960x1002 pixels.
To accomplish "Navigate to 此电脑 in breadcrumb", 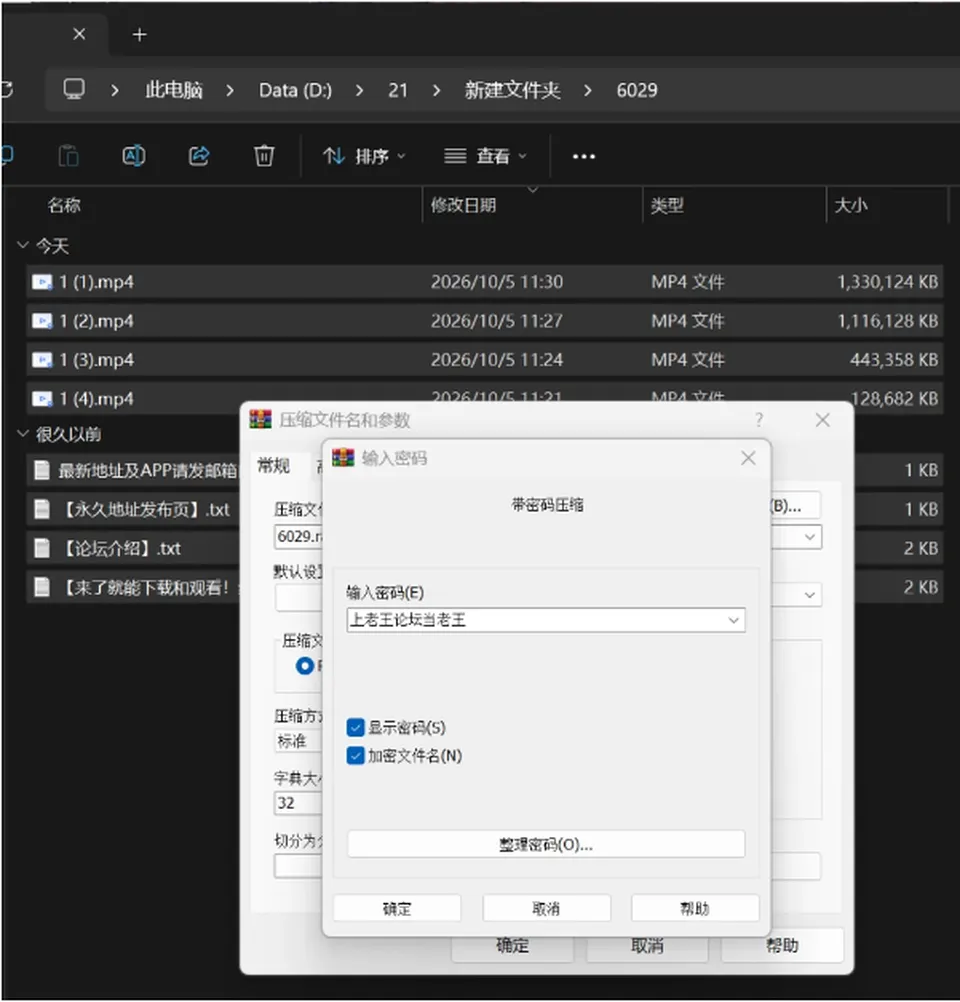I will tap(174, 90).
